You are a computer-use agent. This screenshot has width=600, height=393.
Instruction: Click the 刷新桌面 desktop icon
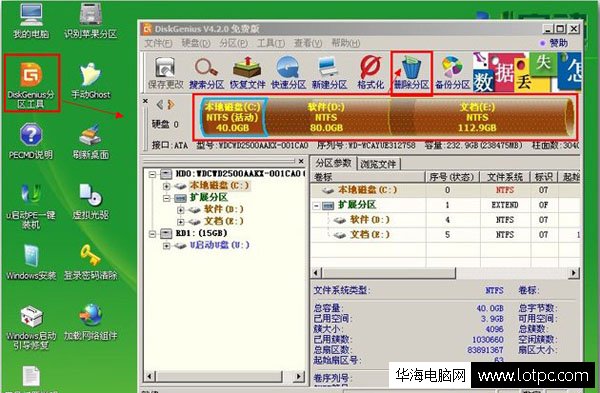[x=91, y=141]
